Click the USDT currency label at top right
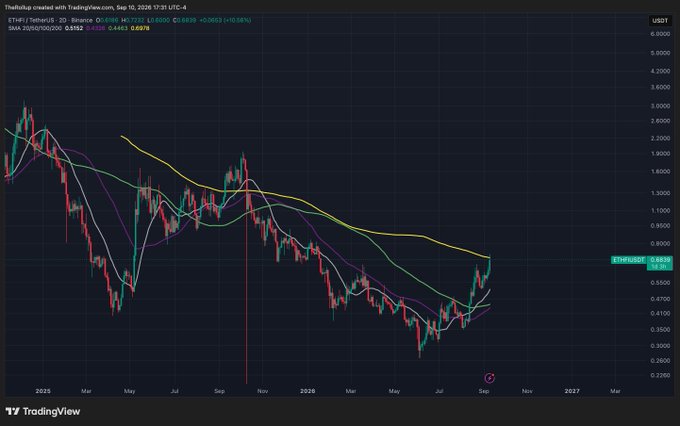This screenshot has height=426, width=680. tap(660, 21)
